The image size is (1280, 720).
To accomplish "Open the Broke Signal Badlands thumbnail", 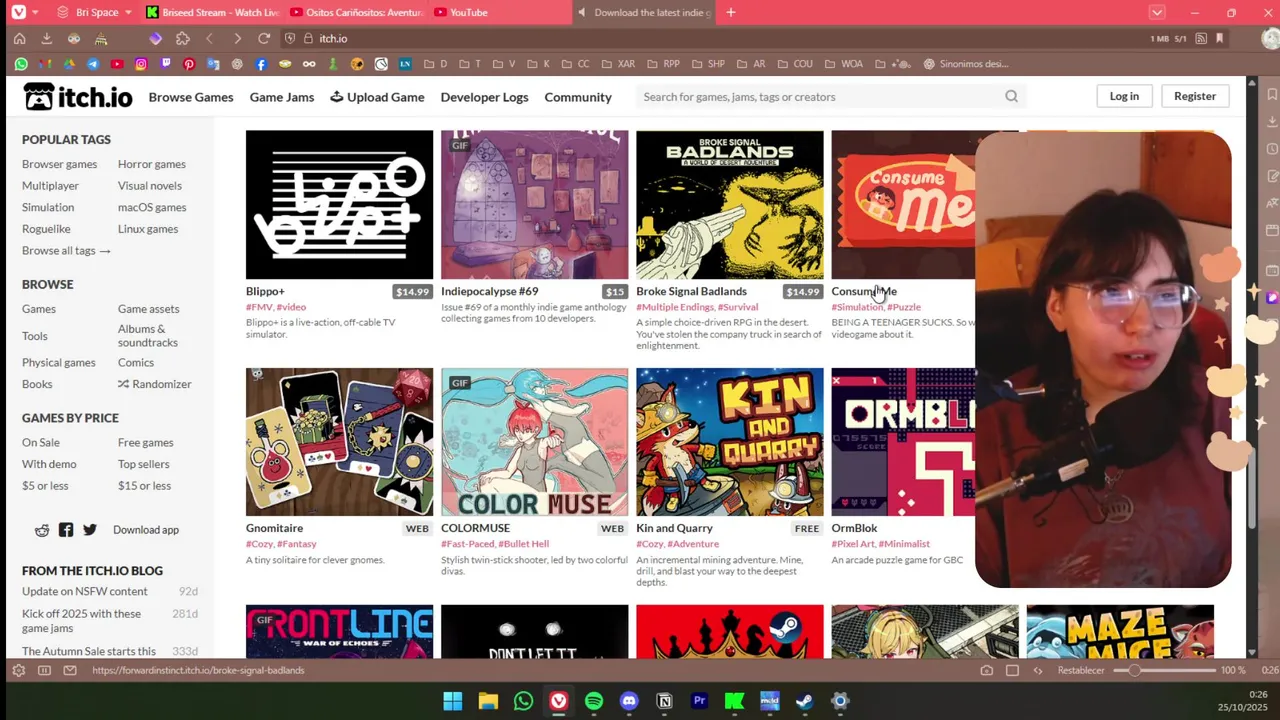I will pyautogui.click(x=730, y=205).
